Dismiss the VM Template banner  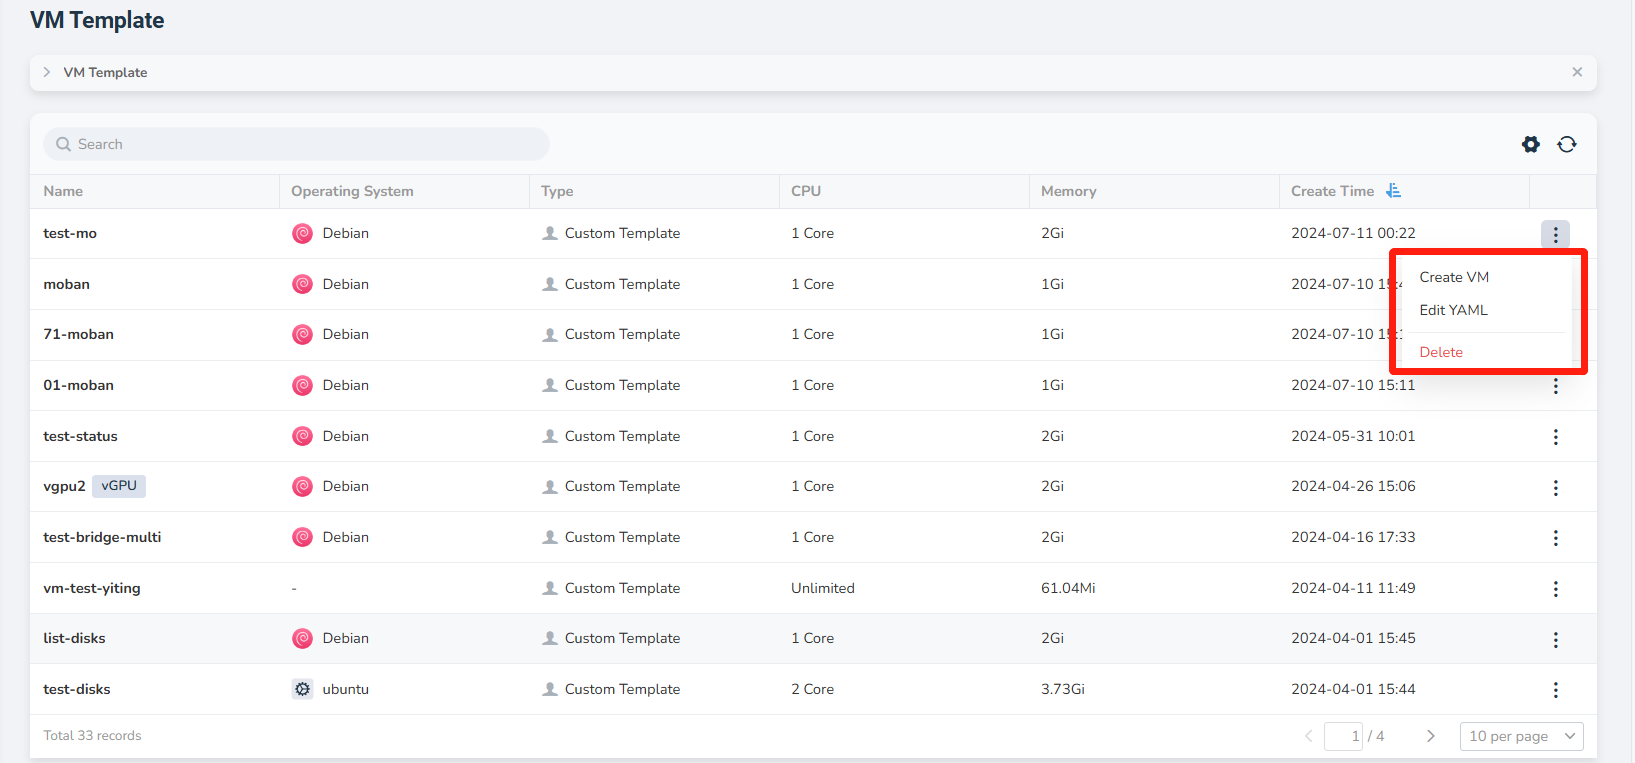(x=1576, y=72)
